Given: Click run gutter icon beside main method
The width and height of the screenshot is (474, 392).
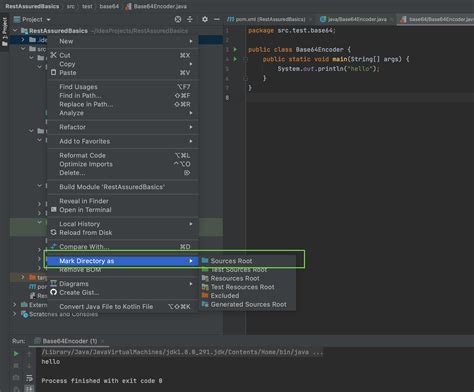Looking at the screenshot, I should 235,59.
